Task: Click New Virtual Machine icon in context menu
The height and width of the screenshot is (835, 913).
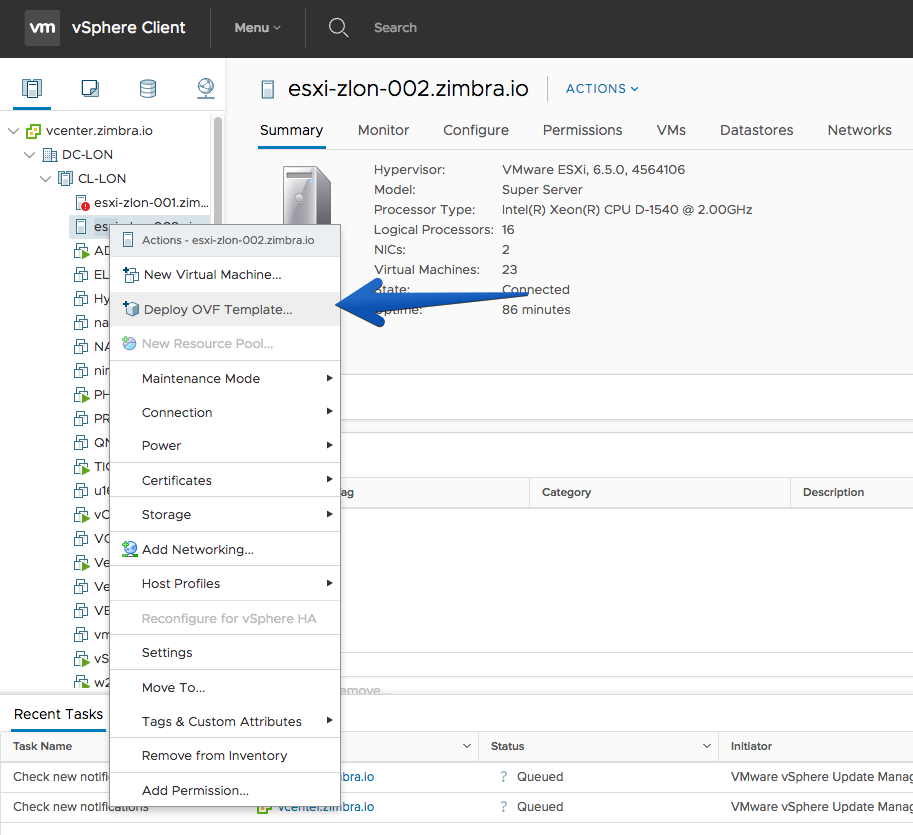Action: click(131, 274)
